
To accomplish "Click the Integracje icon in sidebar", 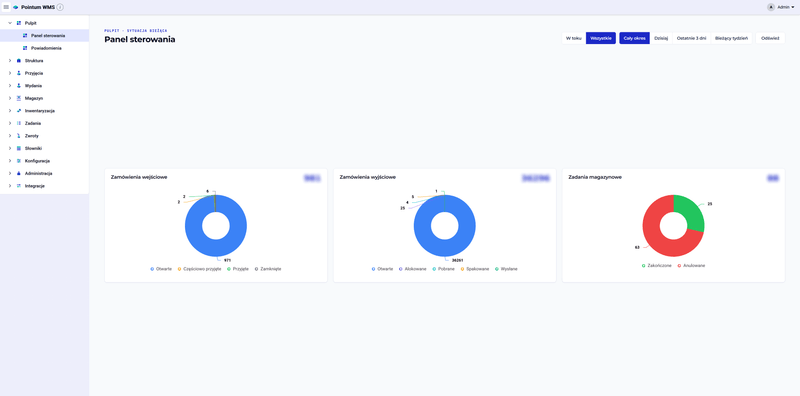I will pos(19,186).
